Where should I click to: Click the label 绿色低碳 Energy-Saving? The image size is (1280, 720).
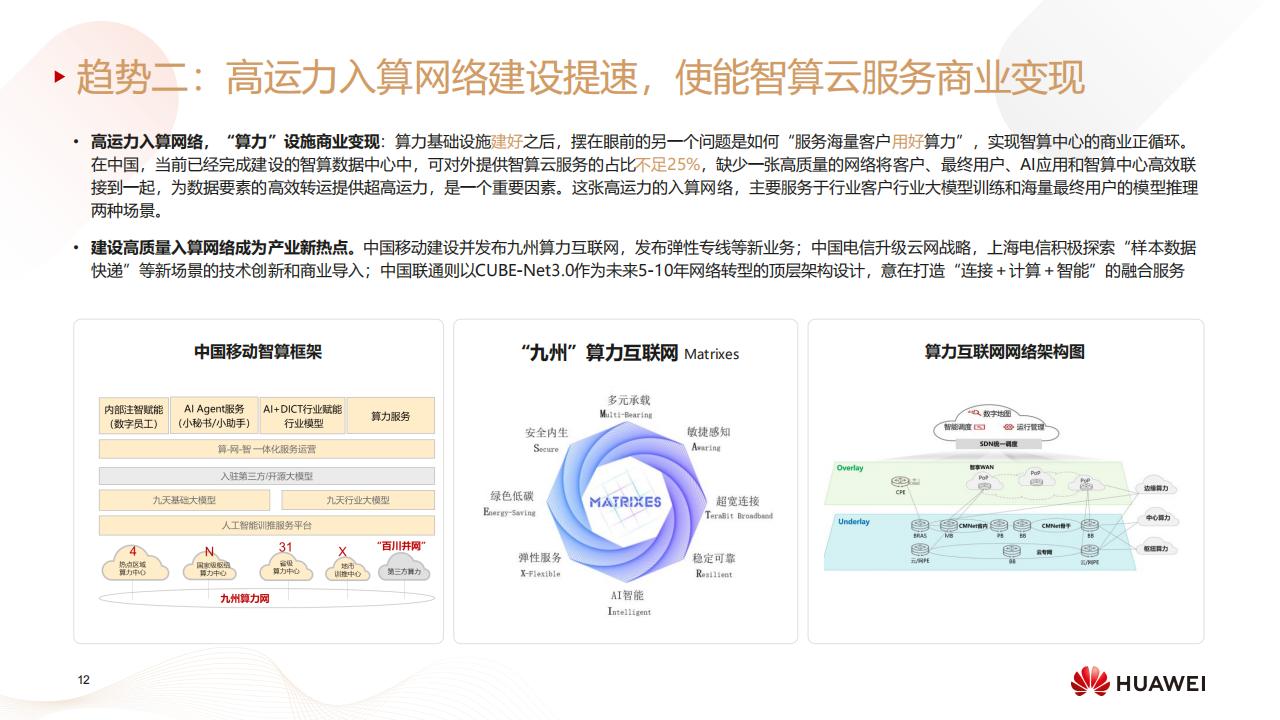tap(510, 503)
